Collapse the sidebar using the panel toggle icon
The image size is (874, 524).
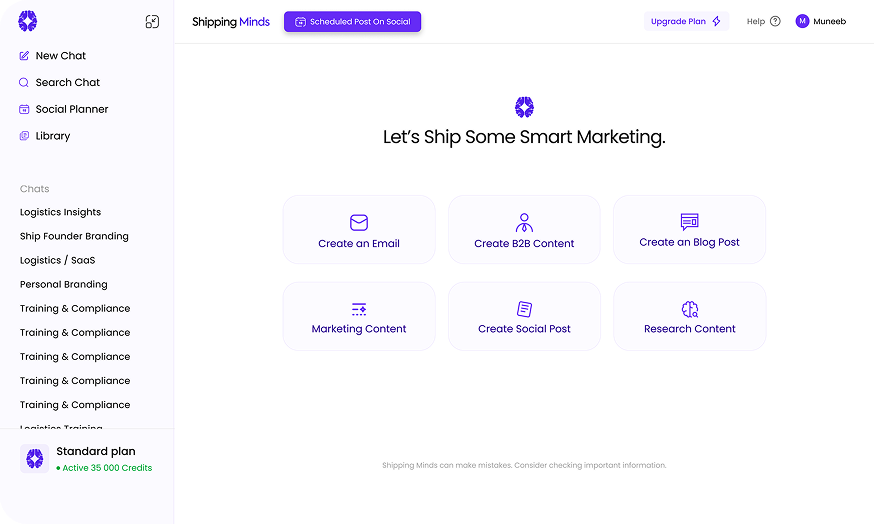click(x=152, y=21)
